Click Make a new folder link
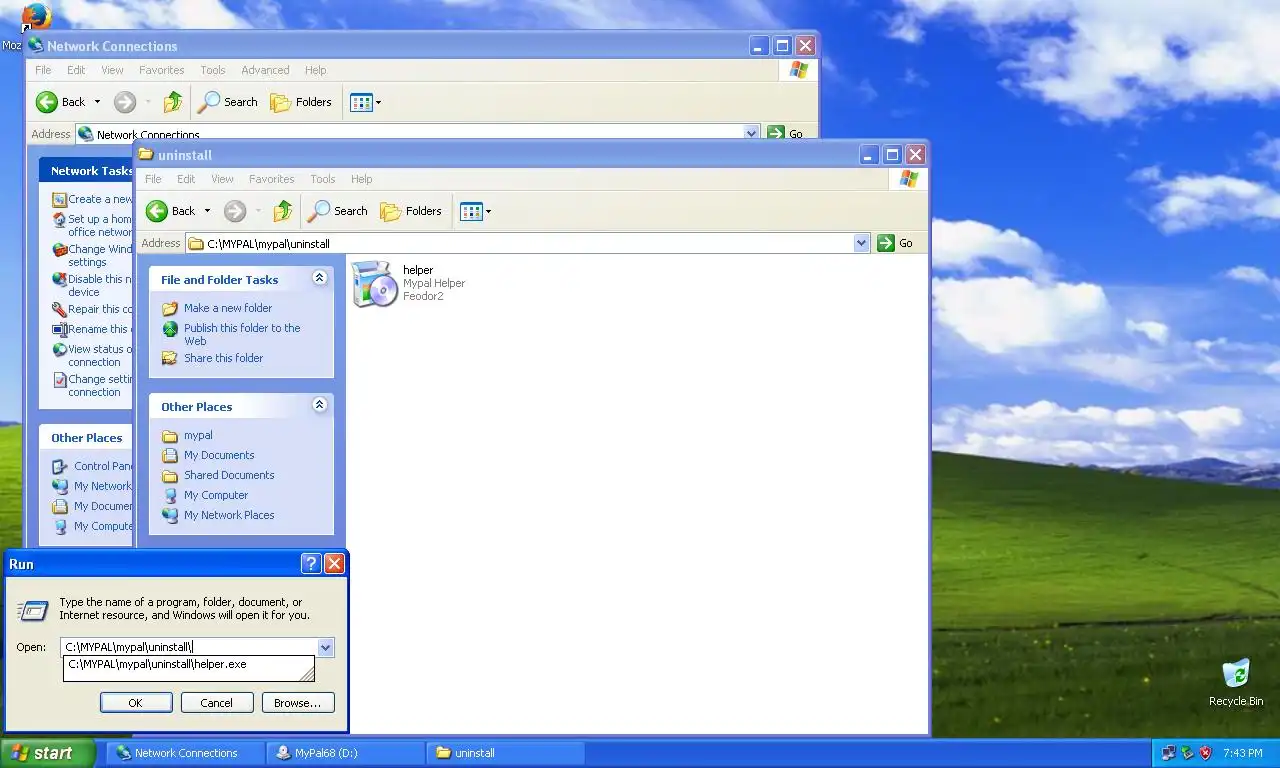Image resolution: width=1280 pixels, height=768 pixels. pos(228,308)
